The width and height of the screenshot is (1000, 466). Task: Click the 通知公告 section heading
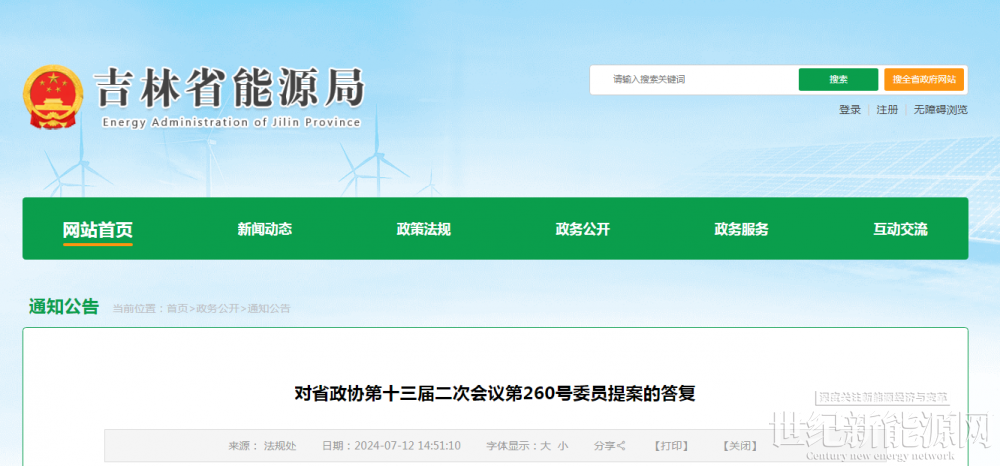(x=64, y=307)
